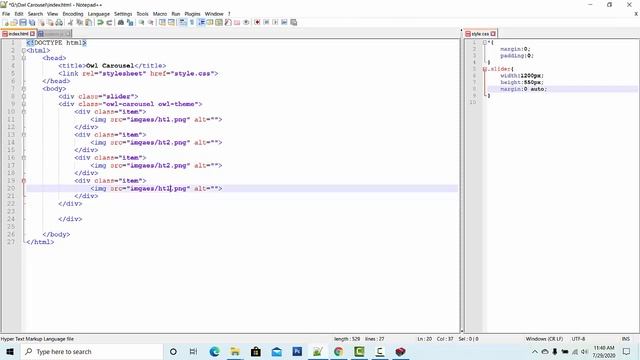Collapse the head fold marker on line 3
640x360 pixels.
(24, 58)
